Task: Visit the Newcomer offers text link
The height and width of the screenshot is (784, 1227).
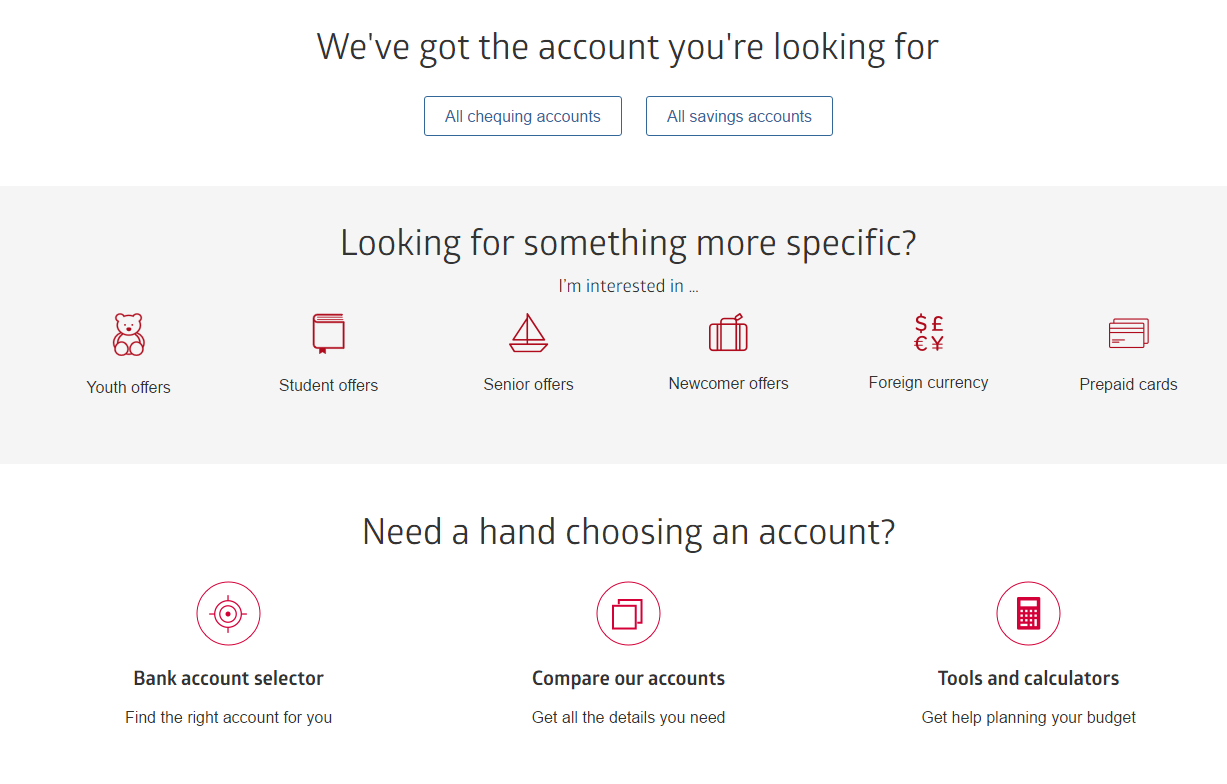Action: (728, 383)
